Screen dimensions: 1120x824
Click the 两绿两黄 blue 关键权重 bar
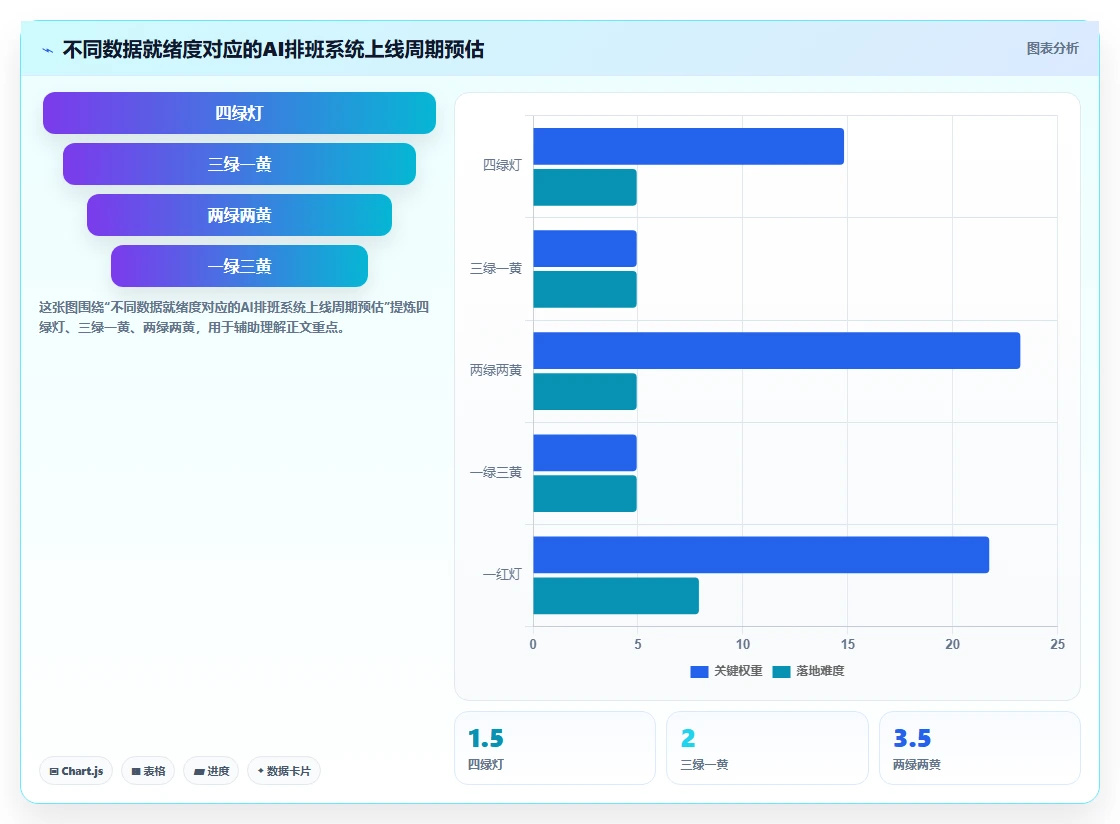pos(776,351)
